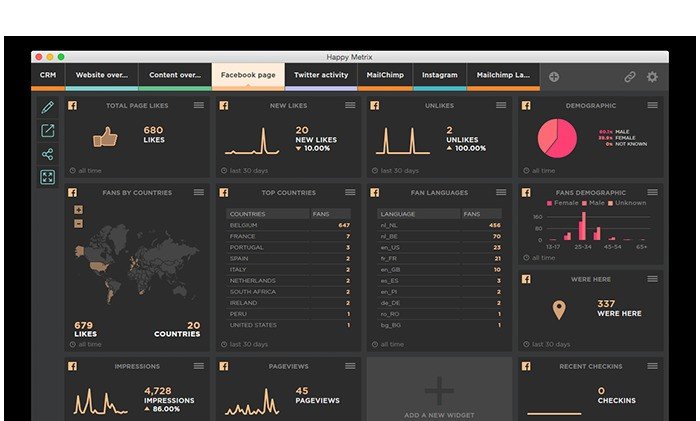The height and width of the screenshot is (421, 700).
Task: Select the nl_NL language row
Action: [440, 225]
